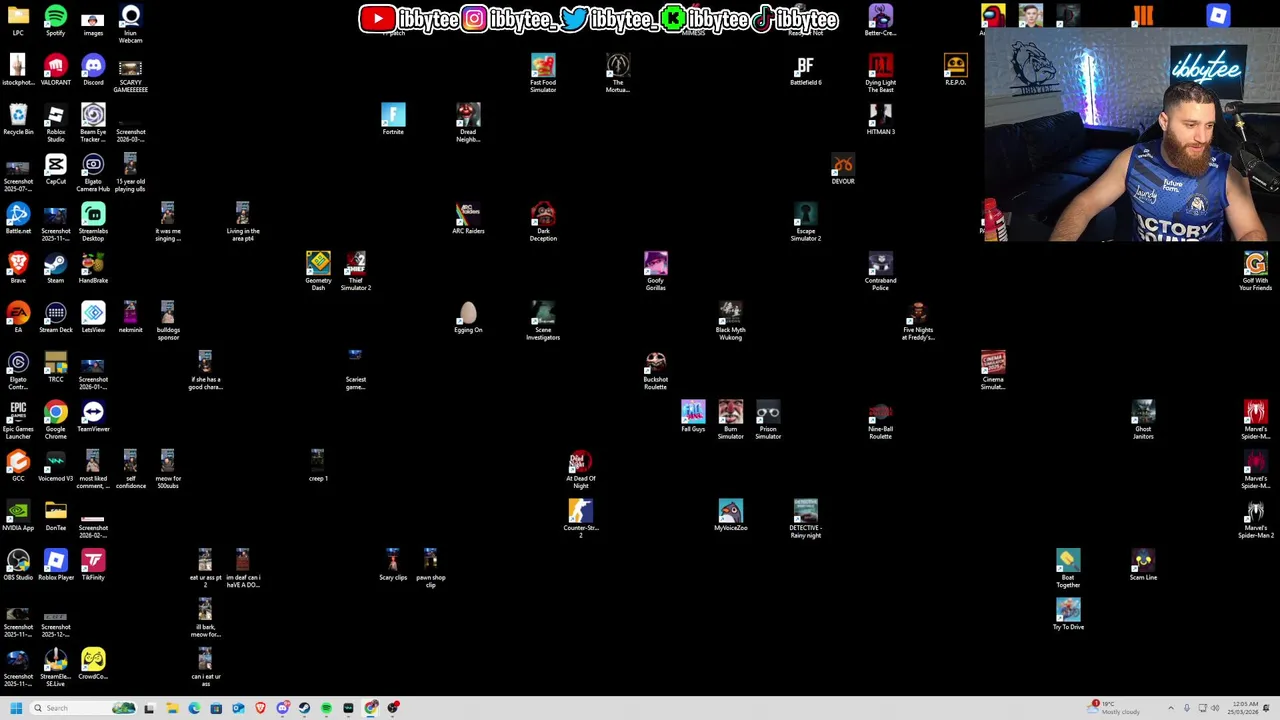This screenshot has height=720, width=1280.
Task: Open the Fast Food Simulator game
Action: click(x=543, y=74)
